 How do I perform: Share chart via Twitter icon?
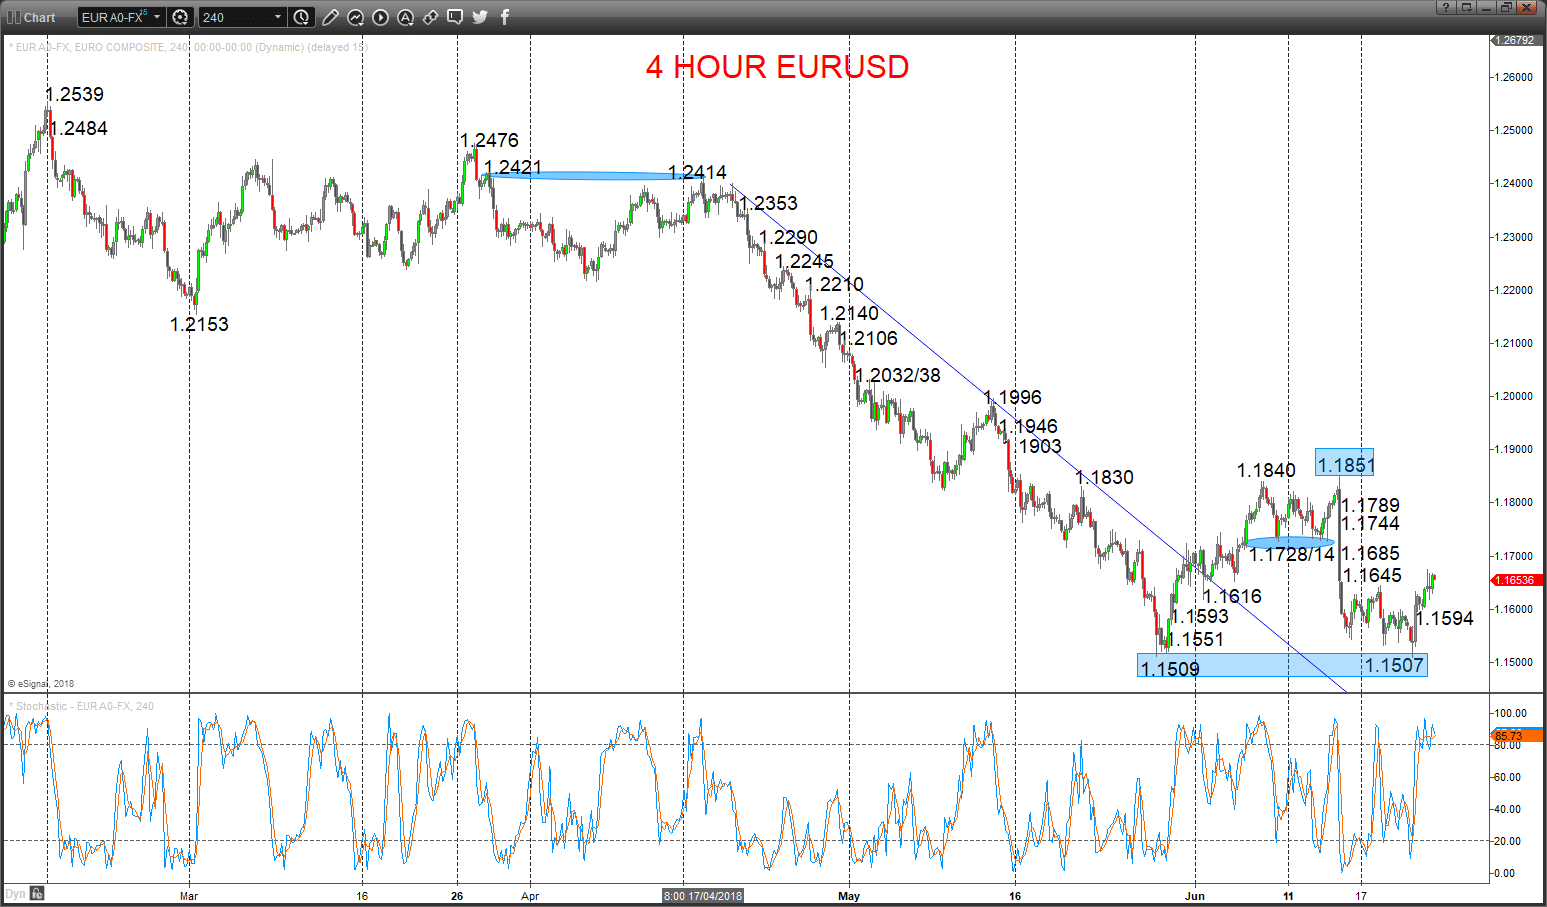480,17
